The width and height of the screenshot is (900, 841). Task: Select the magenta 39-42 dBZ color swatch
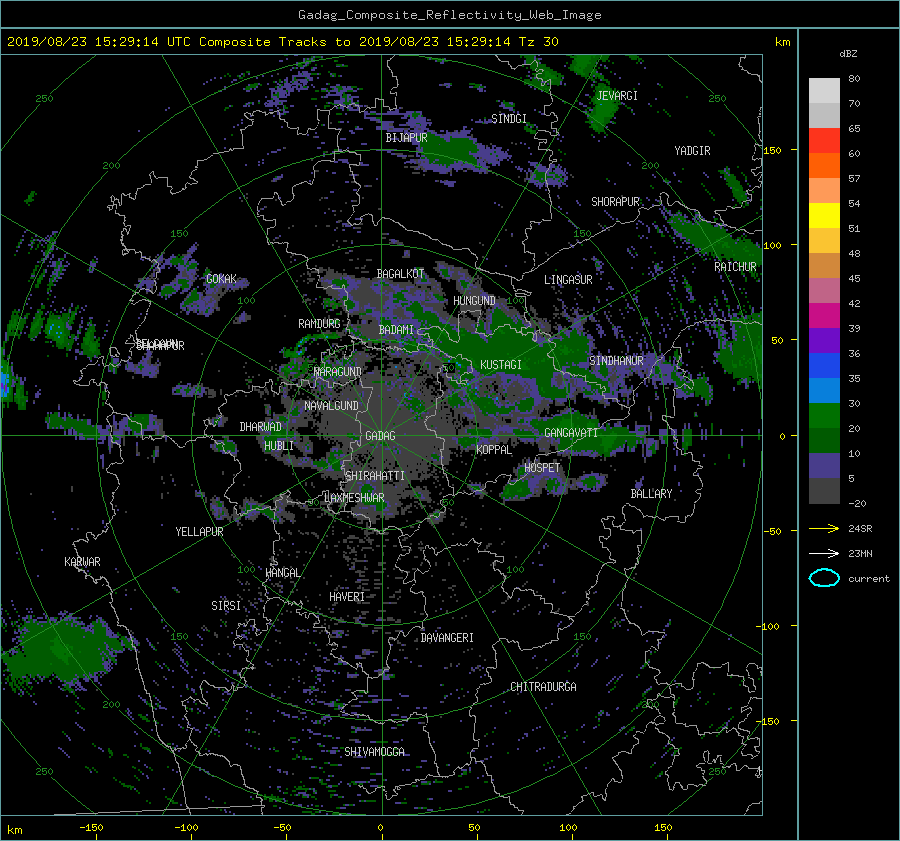click(824, 316)
